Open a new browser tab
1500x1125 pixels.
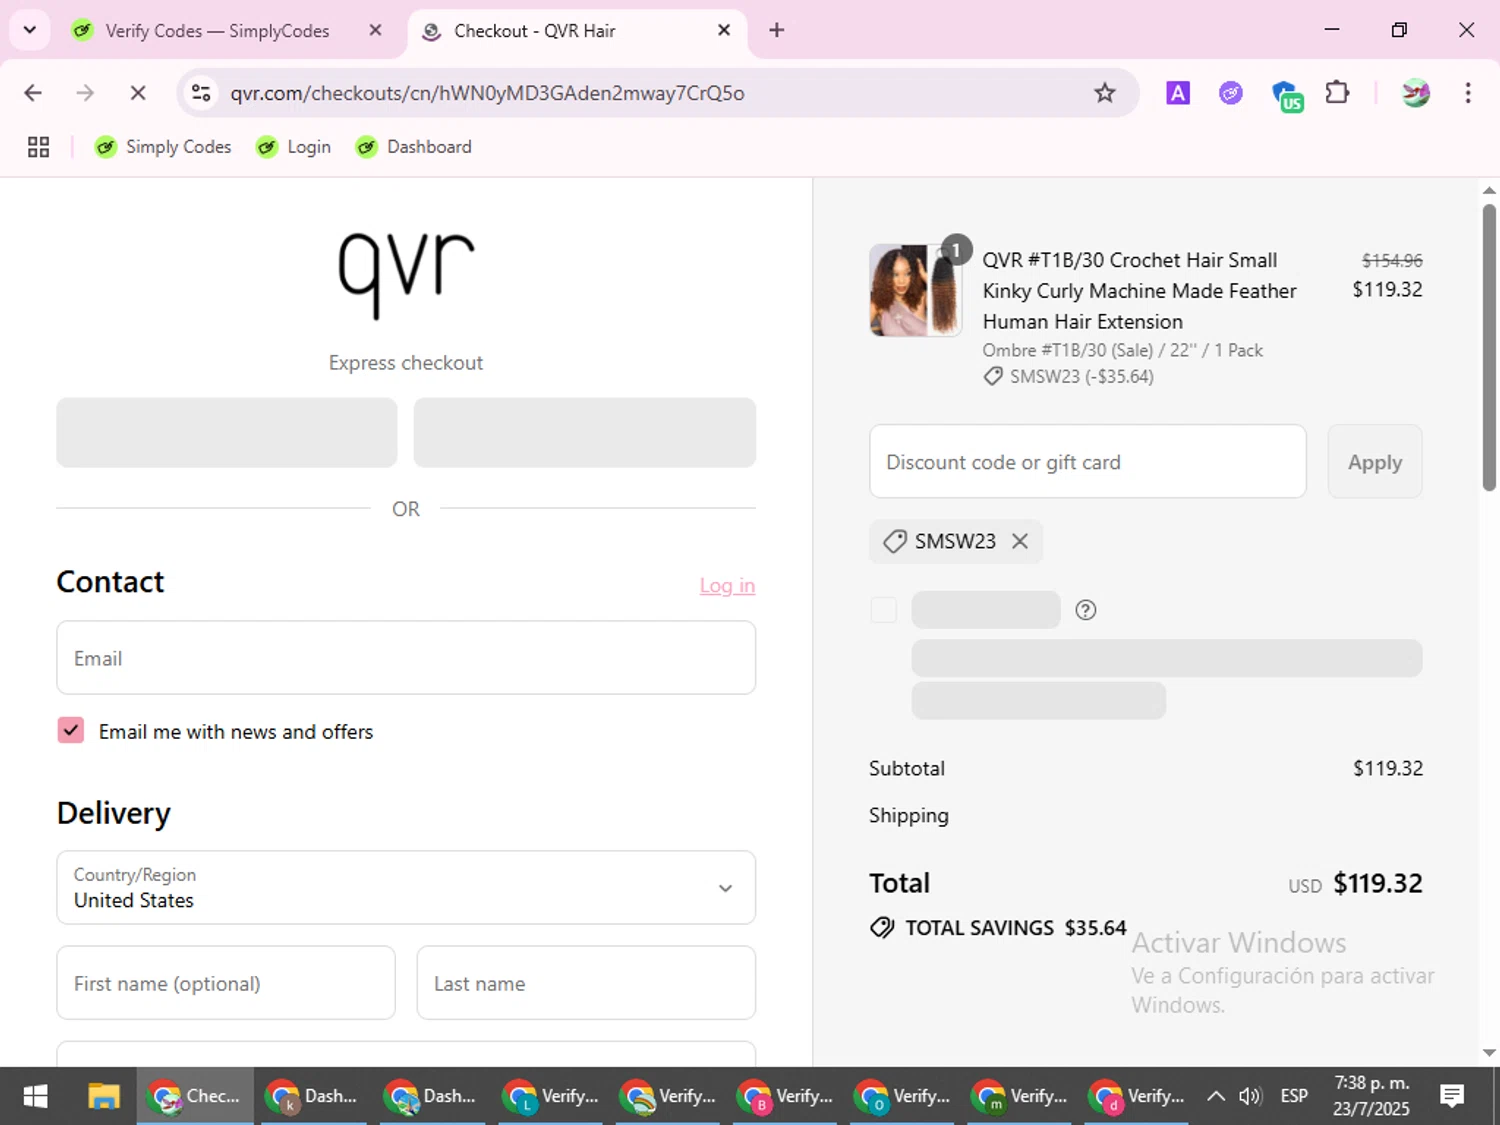pyautogui.click(x=776, y=30)
